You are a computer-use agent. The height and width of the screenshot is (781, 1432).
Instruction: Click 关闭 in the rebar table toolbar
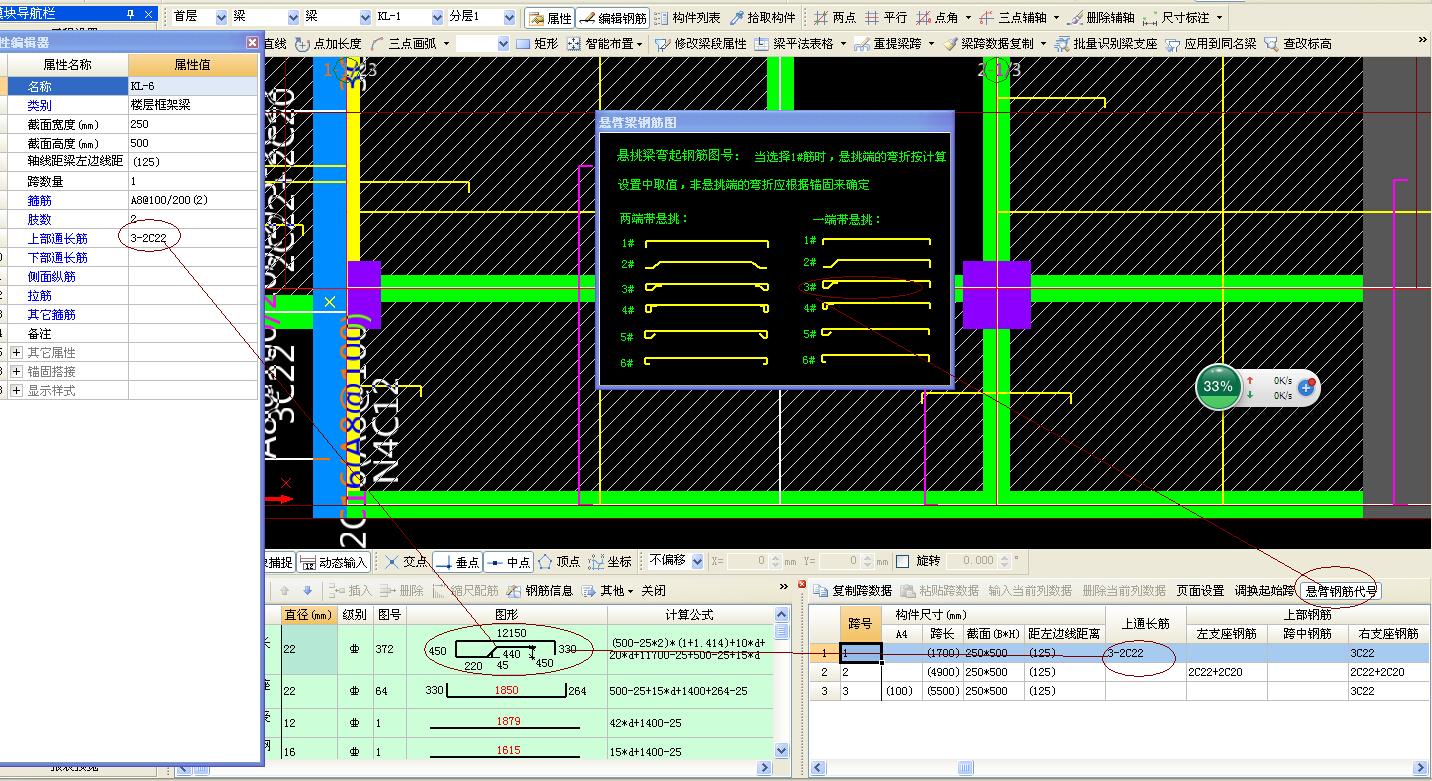point(654,591)
